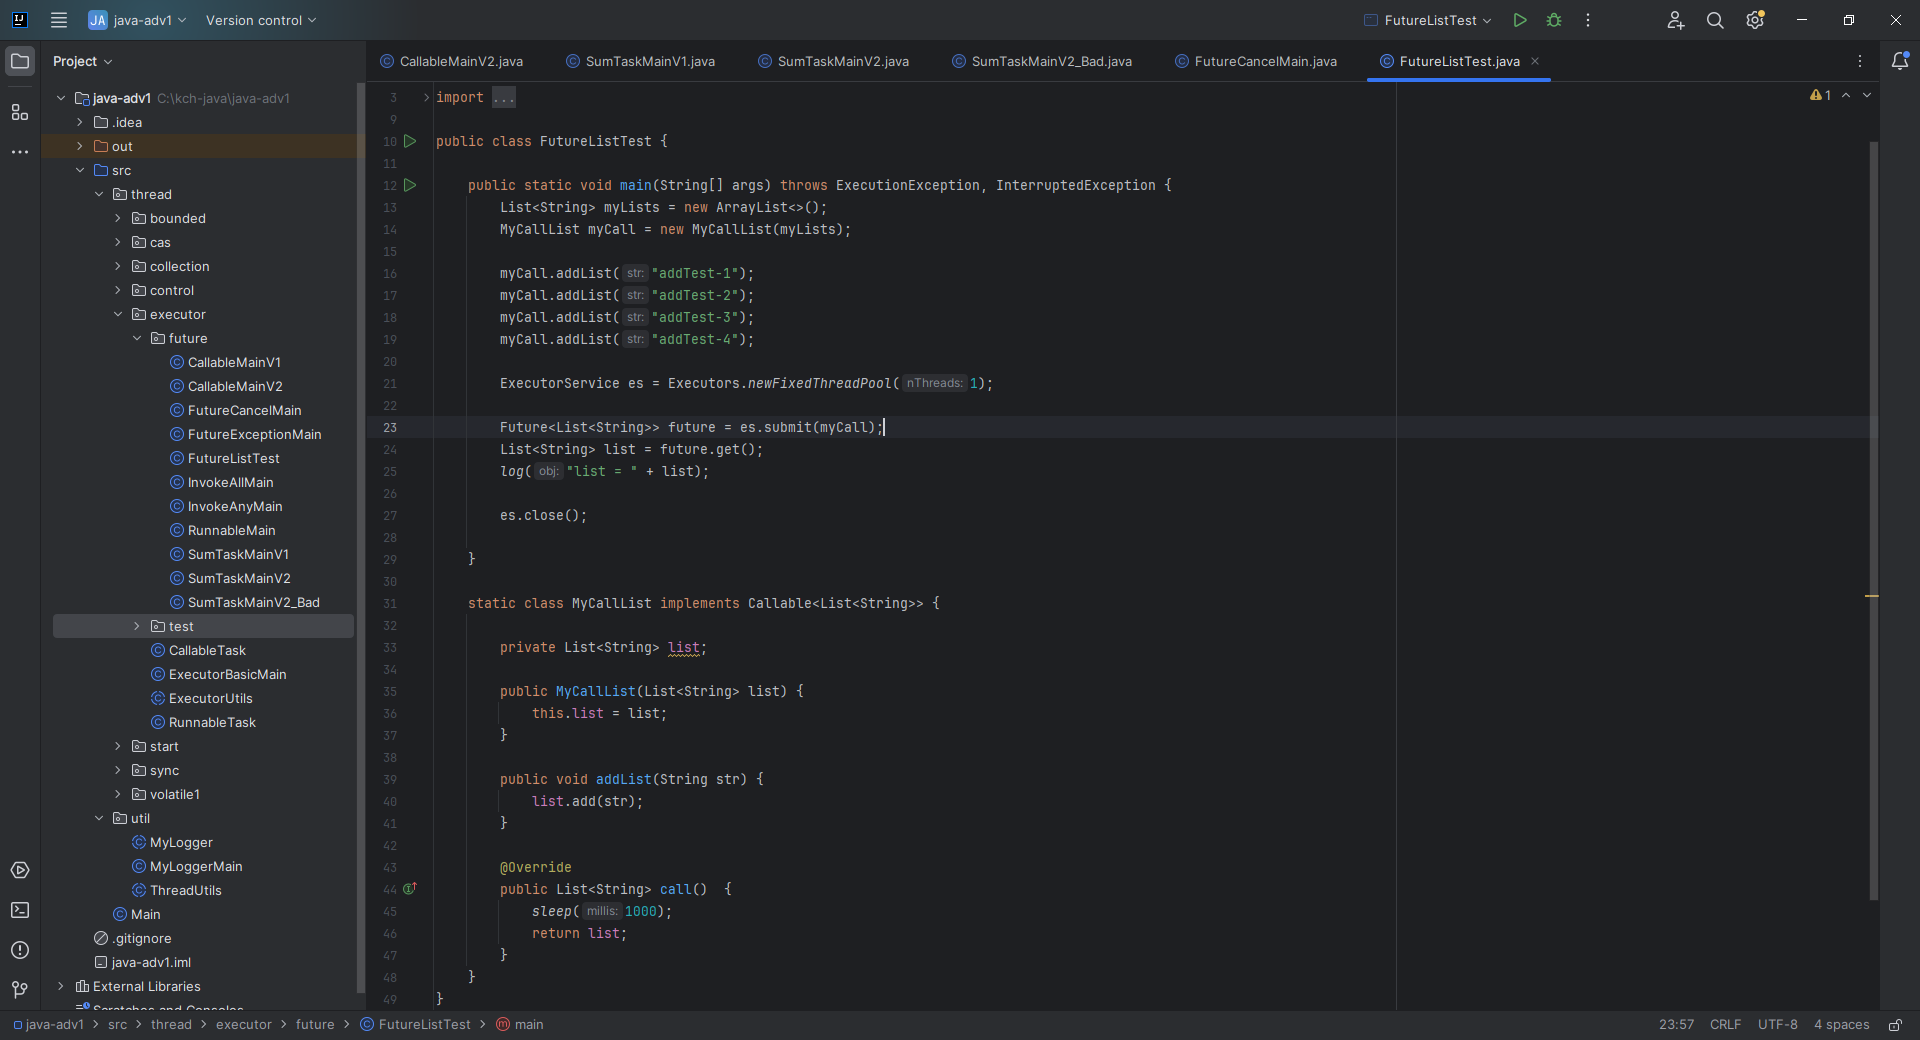
Task: Open the Structure tool window icon
Action: pos(20,112)
